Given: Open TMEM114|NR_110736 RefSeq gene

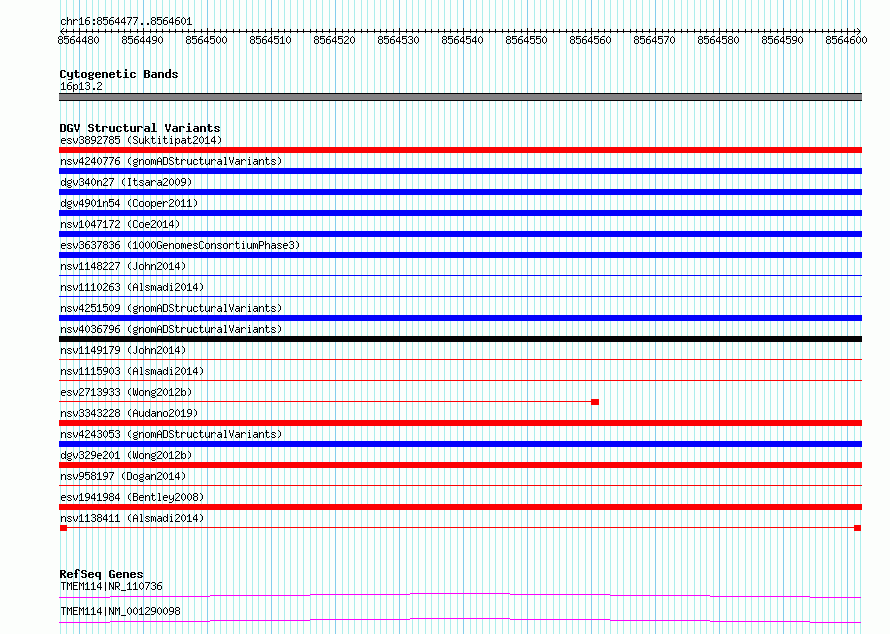Looking at the screenshot, I should click(111, 586).
